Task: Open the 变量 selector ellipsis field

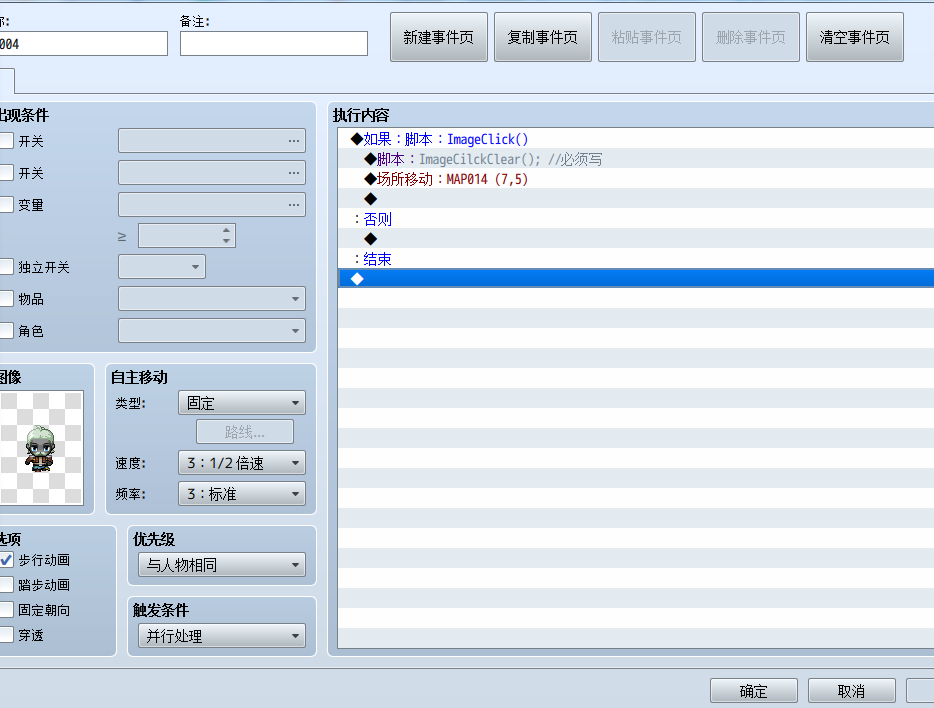Action: click(212, 204)
